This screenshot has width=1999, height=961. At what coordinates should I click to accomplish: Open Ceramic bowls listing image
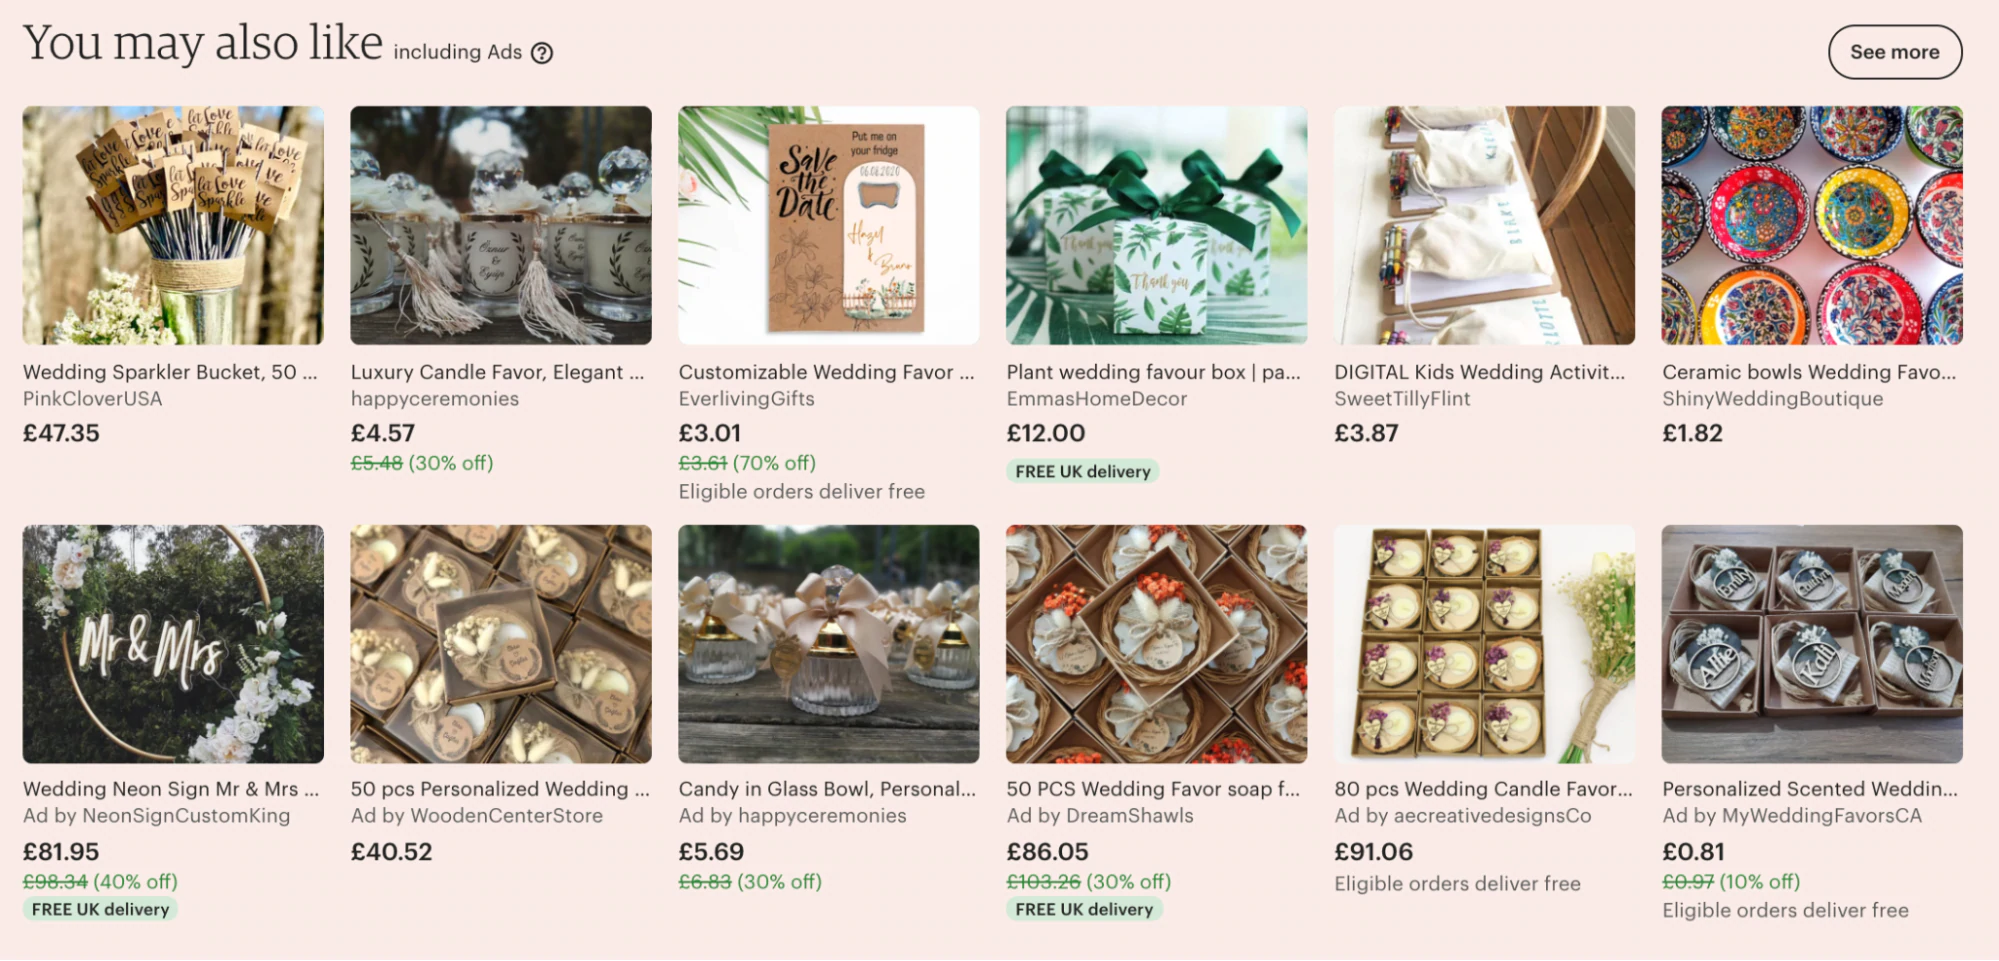tap(1812, 226)
